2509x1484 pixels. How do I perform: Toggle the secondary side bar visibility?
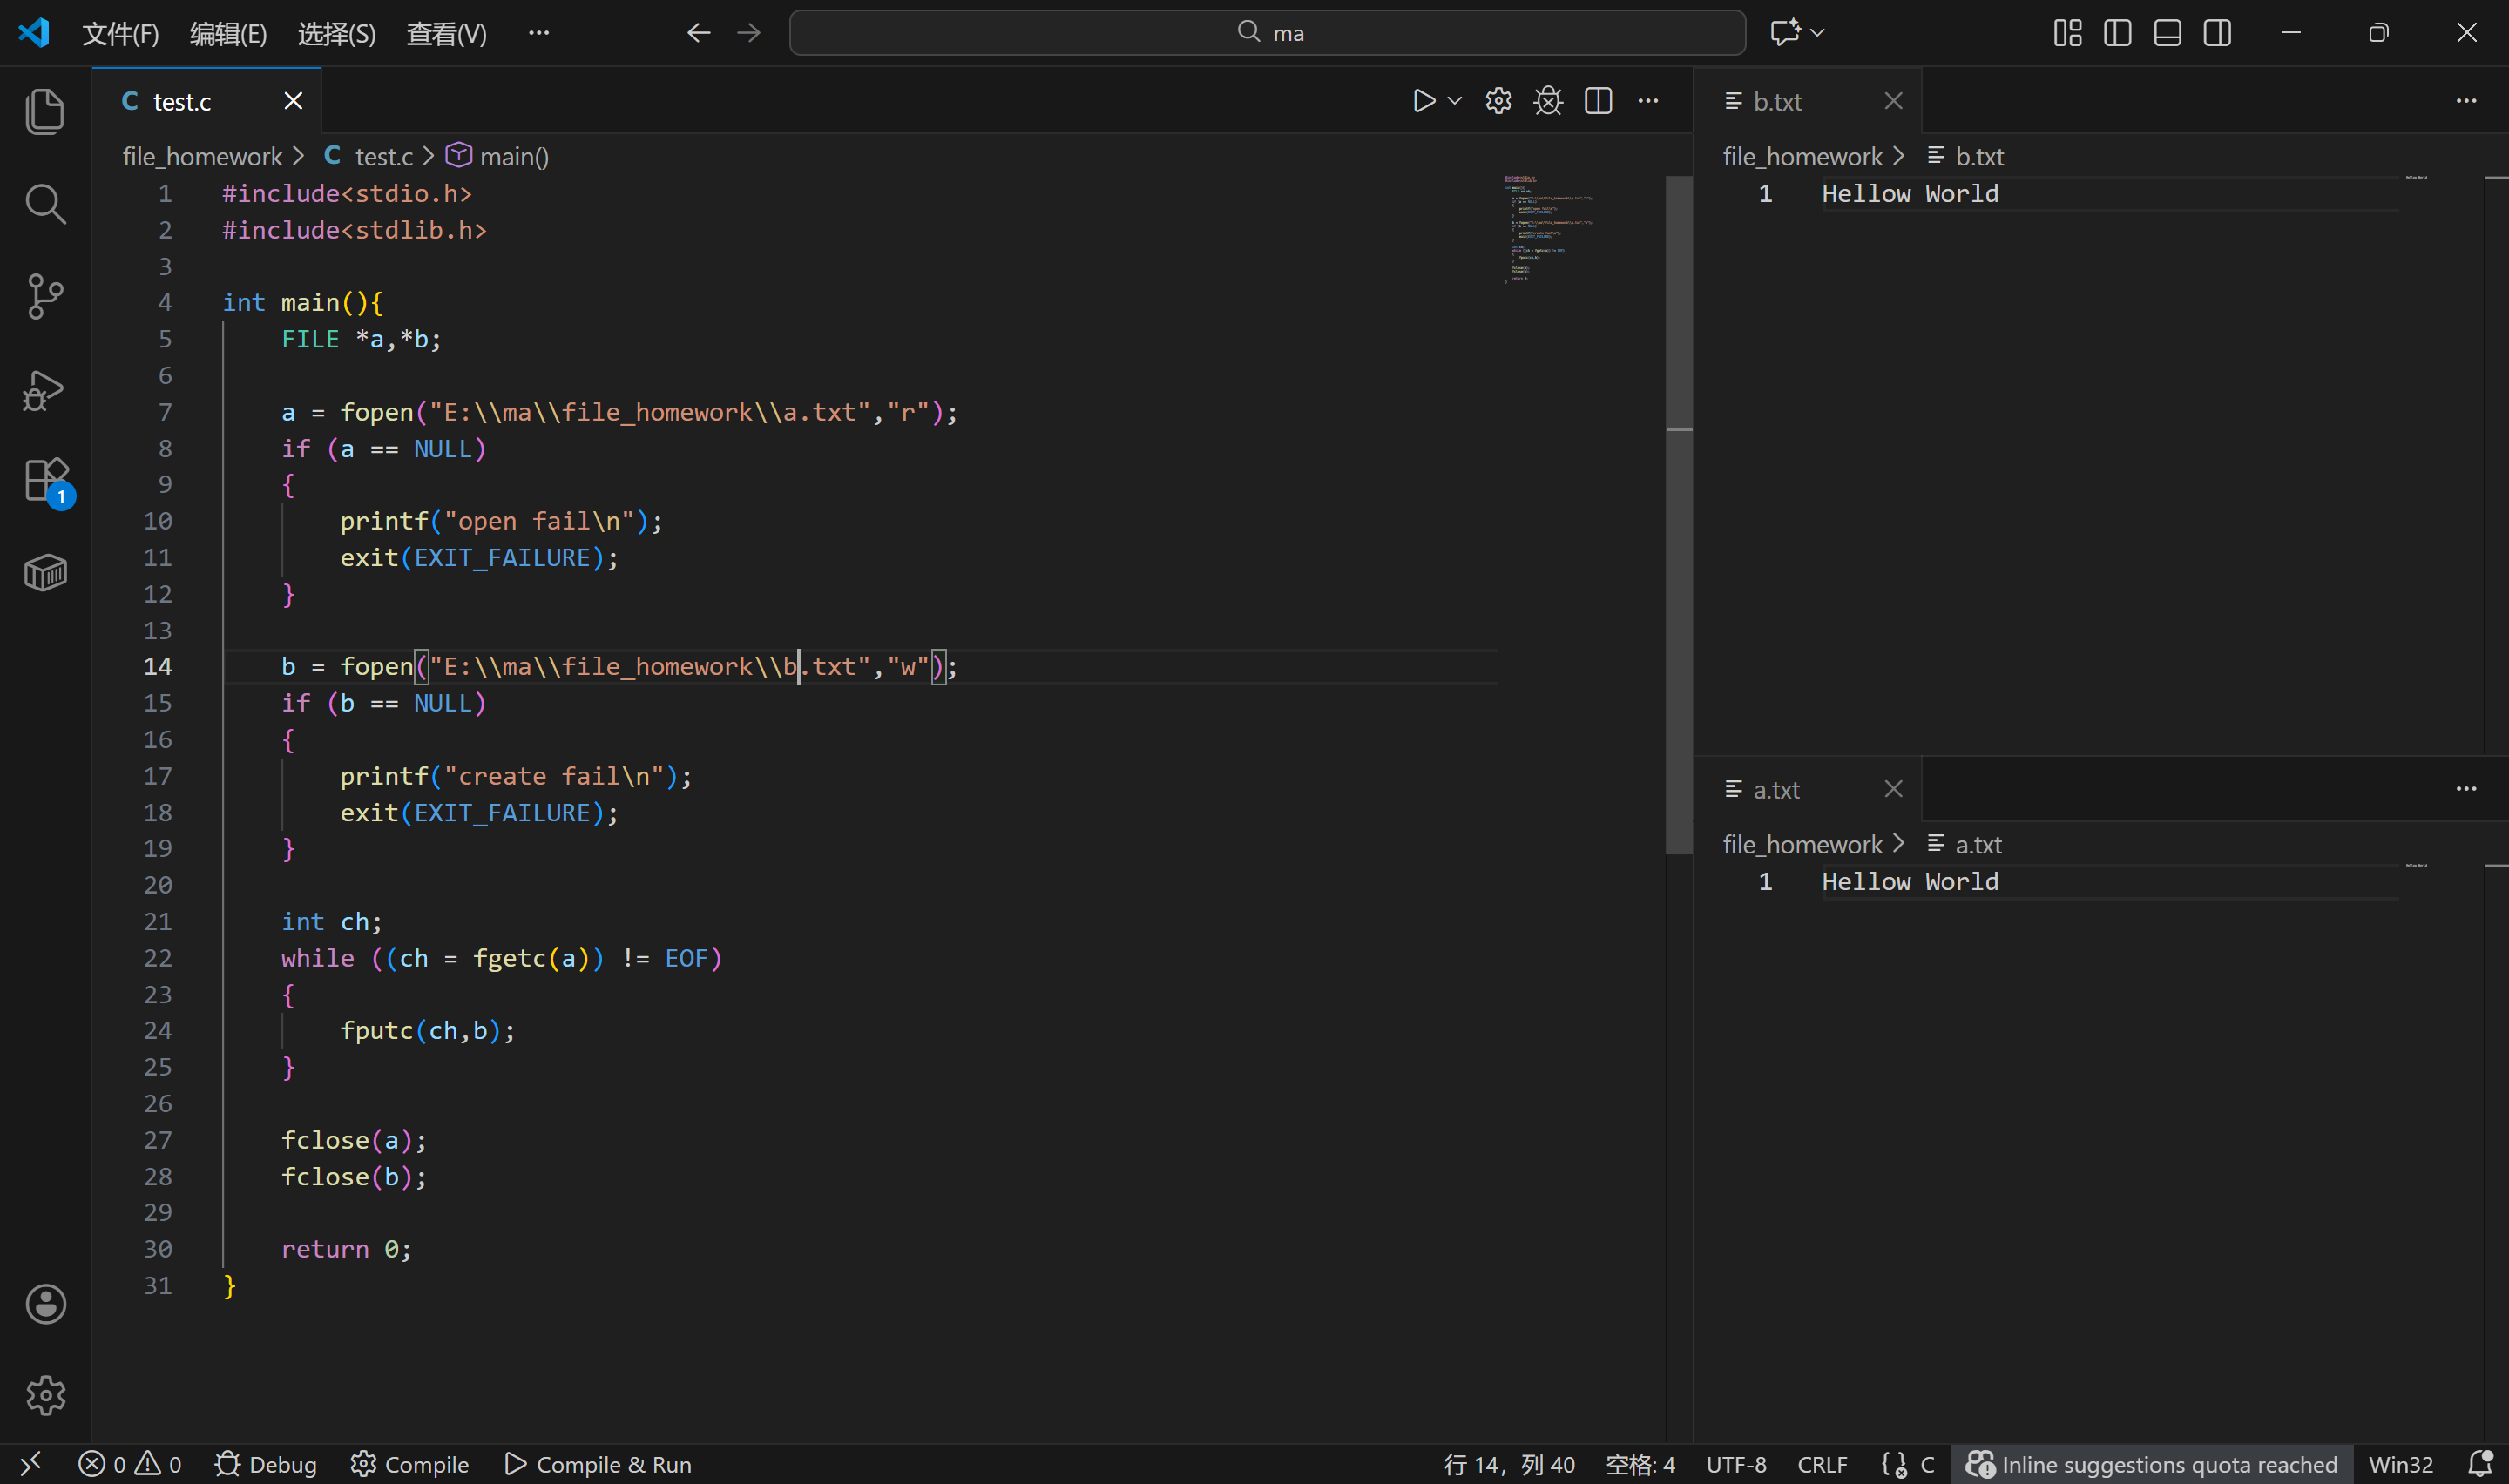pyautogui.click(x=2217, y=33)
